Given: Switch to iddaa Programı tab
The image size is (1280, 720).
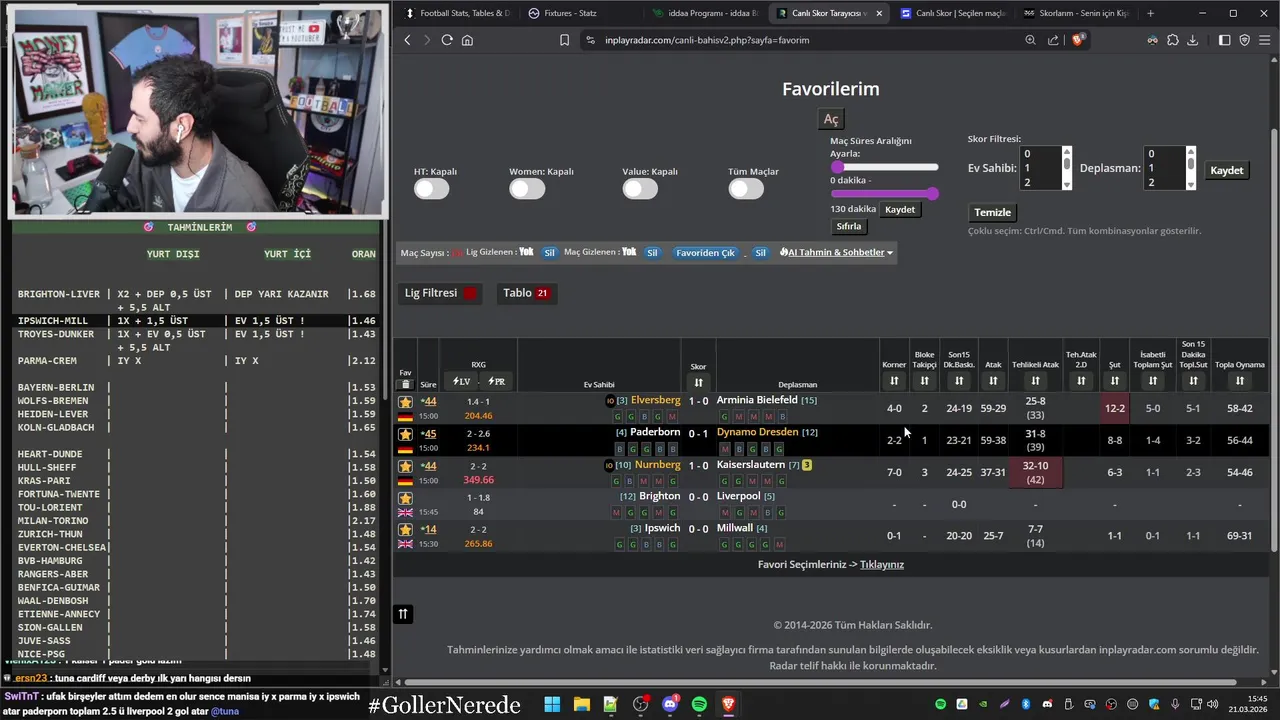Looking at the screenshot, I should pos(705,13).
